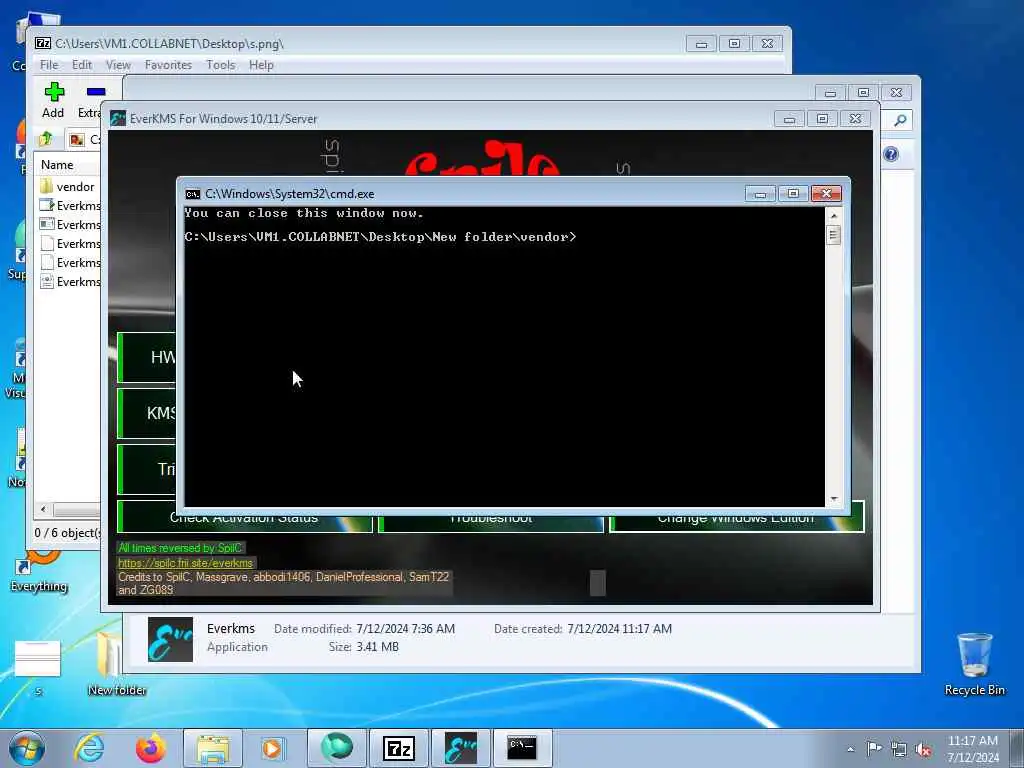
Task: Open Windows Explorer from the taskbar
Action: pyautogui.click(x=213, y=748)
